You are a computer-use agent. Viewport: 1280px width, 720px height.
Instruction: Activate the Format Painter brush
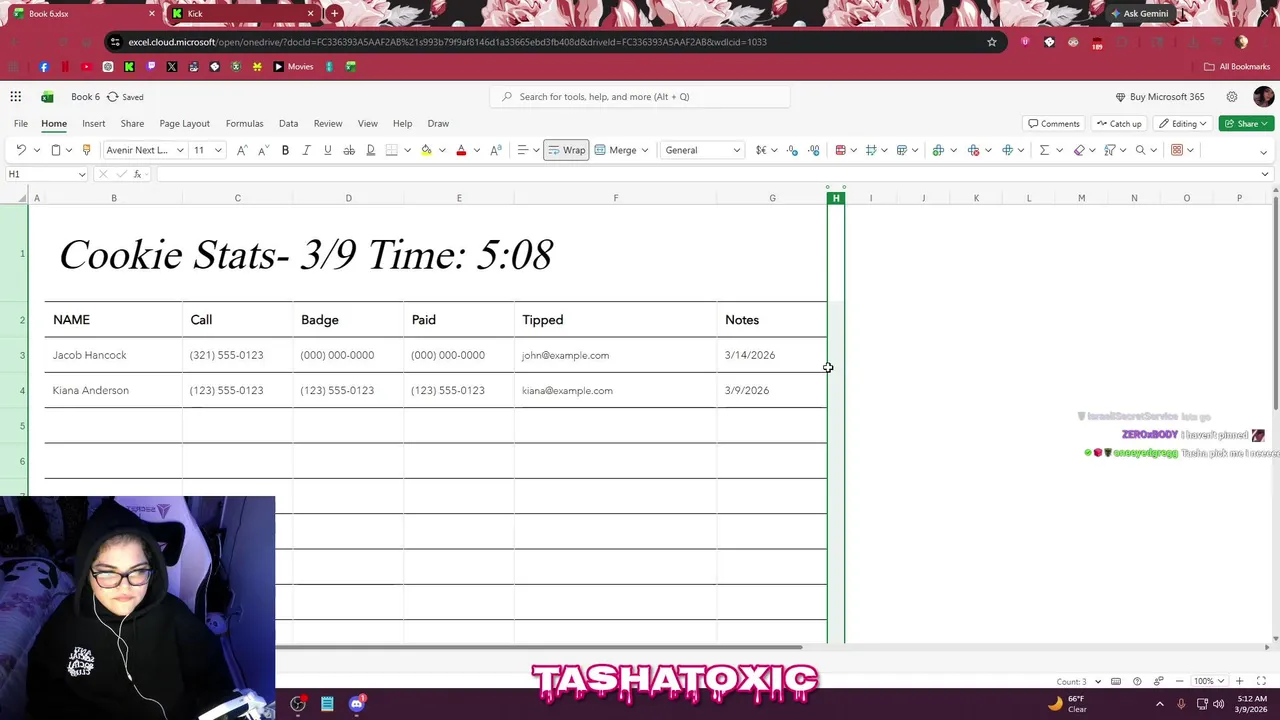pos(86,150)
